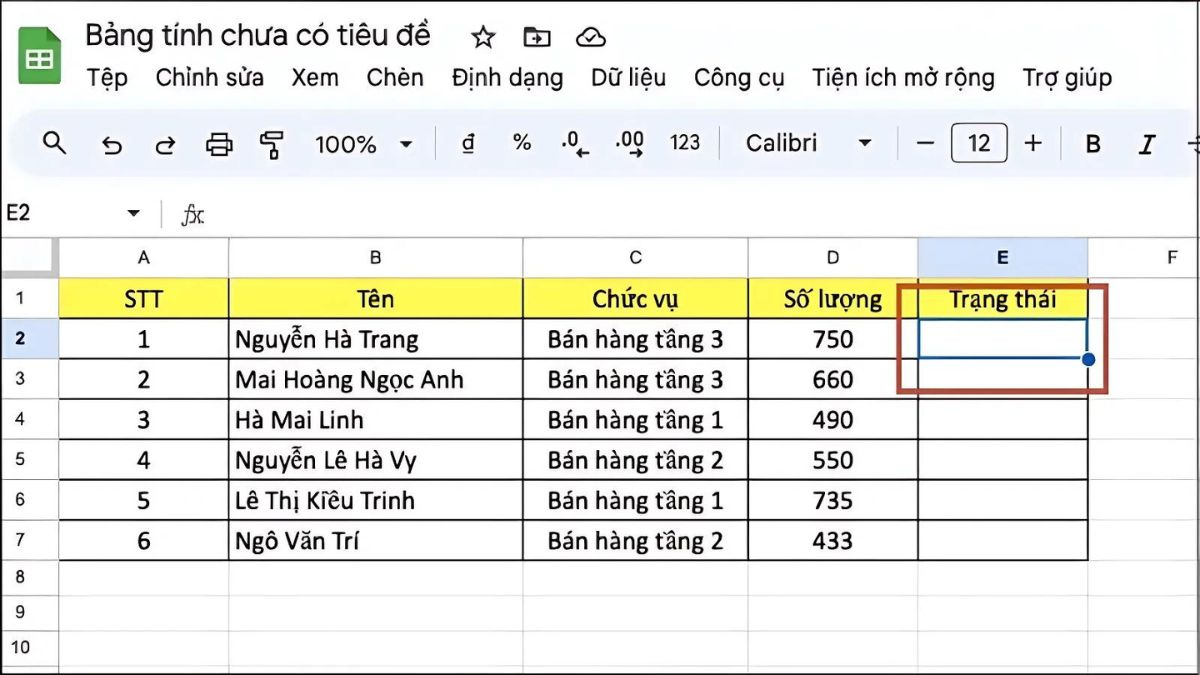Image resolution: width=1200 pixels, height=675 pixels.
Task: Format as currency (đ)
Action: [x=467, y=144]
